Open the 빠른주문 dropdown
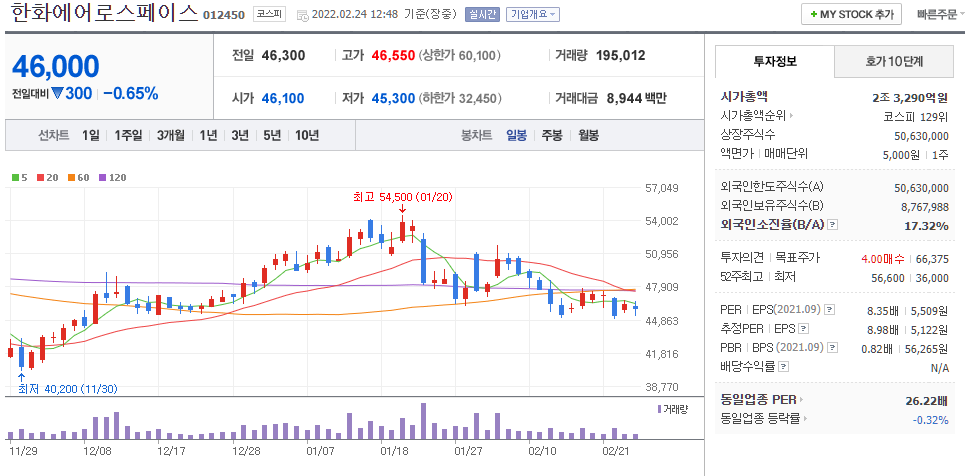Image resolution: width=971 pixels, height=476 pixels. click(941, 15)
